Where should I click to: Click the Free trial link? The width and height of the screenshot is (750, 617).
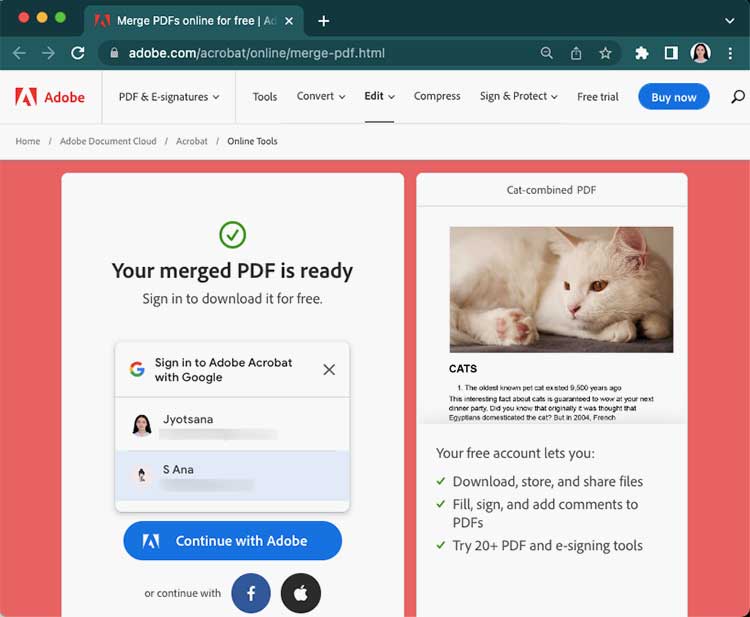(x=597, y=97)
